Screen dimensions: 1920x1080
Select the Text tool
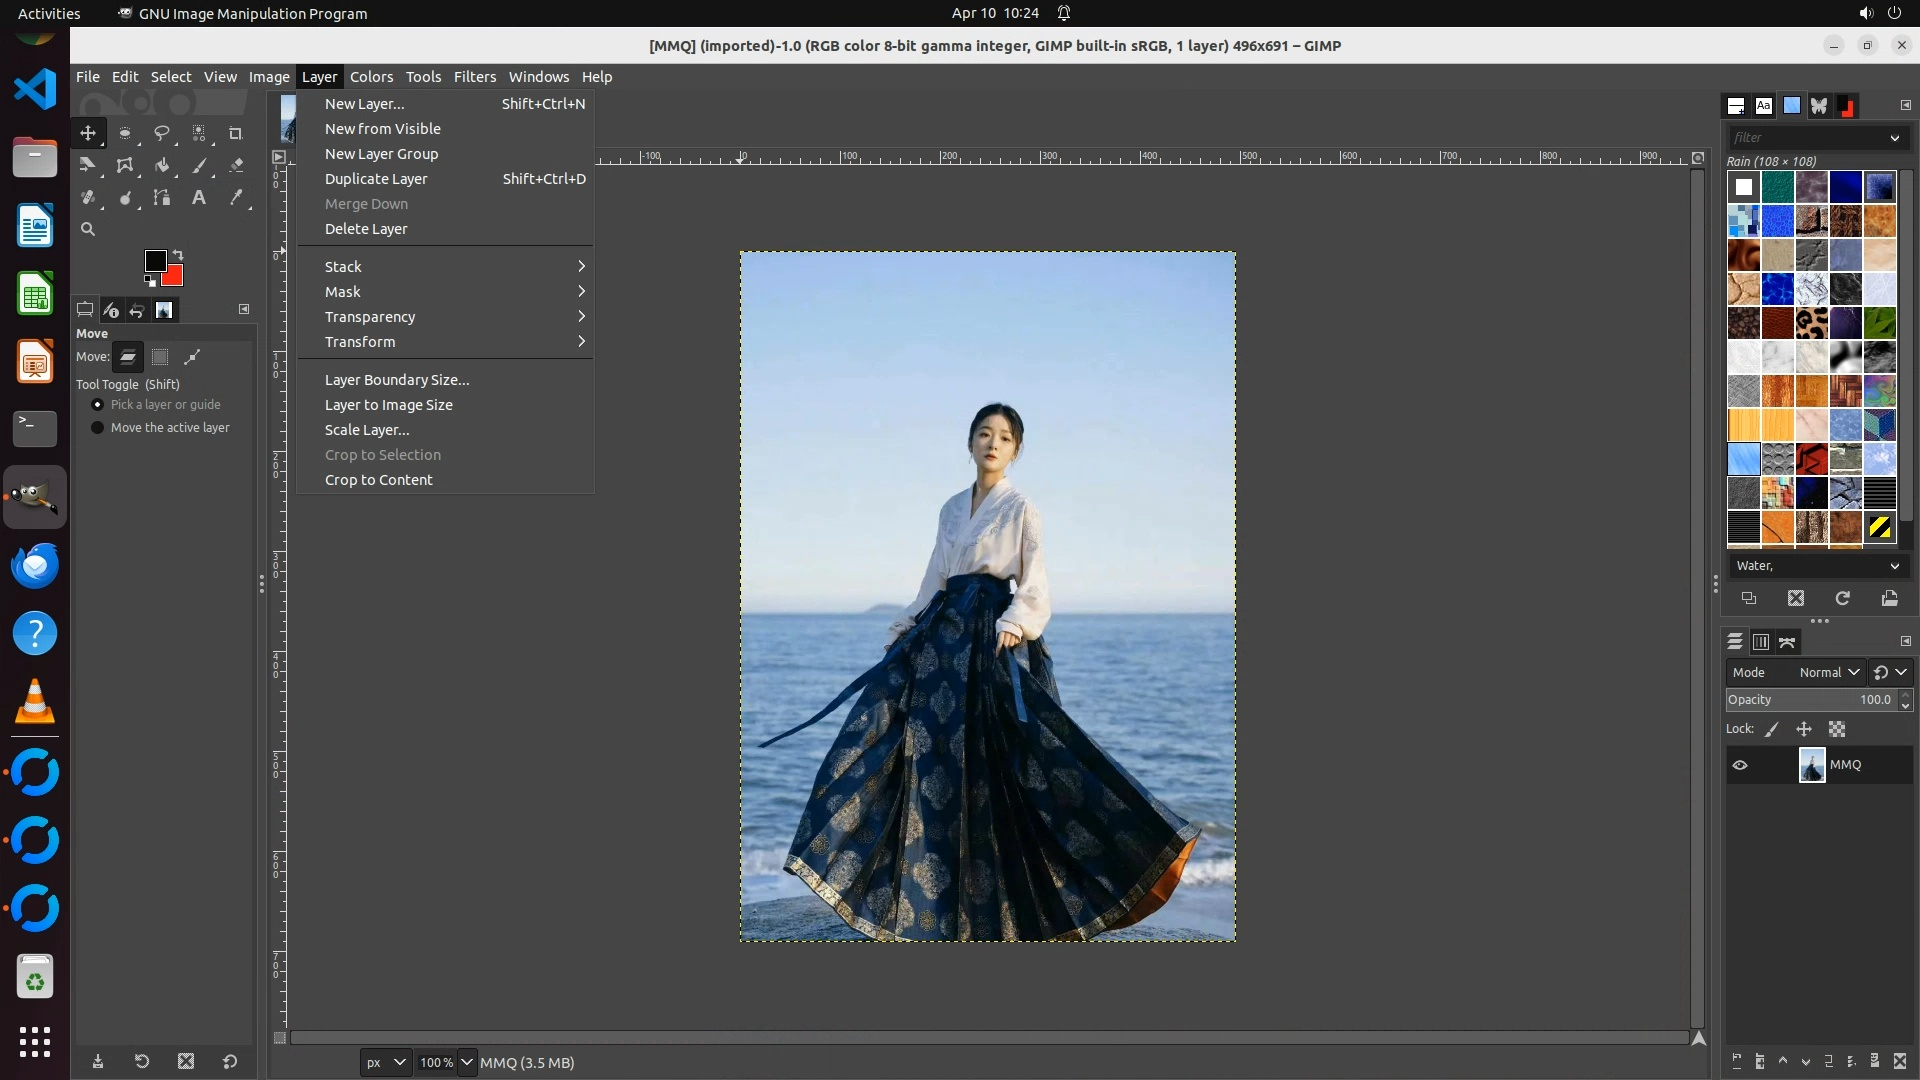(x=199, y=198)
